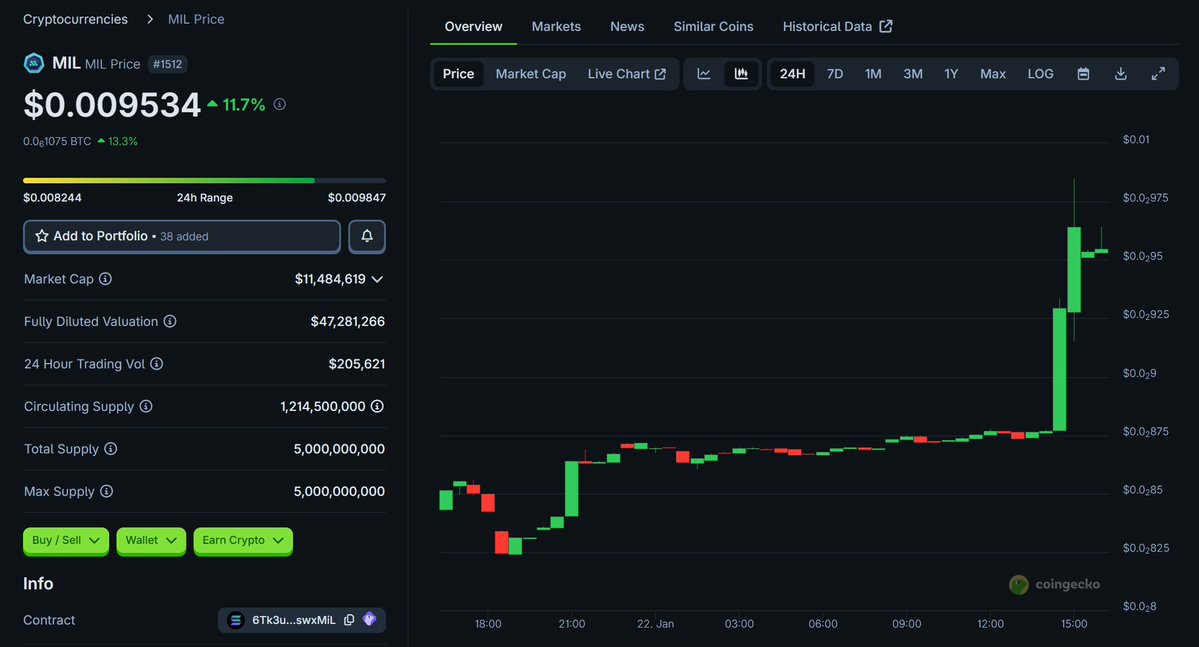Show Market Cap info tooltip icon
Screen dimensions: 1199x647
coord(106,279)
